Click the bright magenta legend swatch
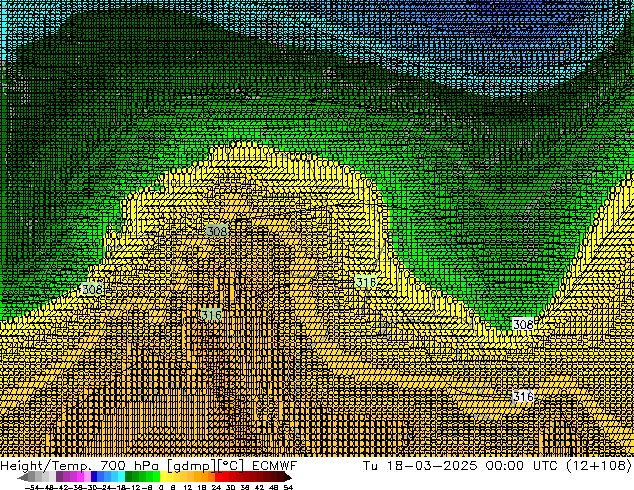This screenshot has height=490, width=634. pos(80,477)
